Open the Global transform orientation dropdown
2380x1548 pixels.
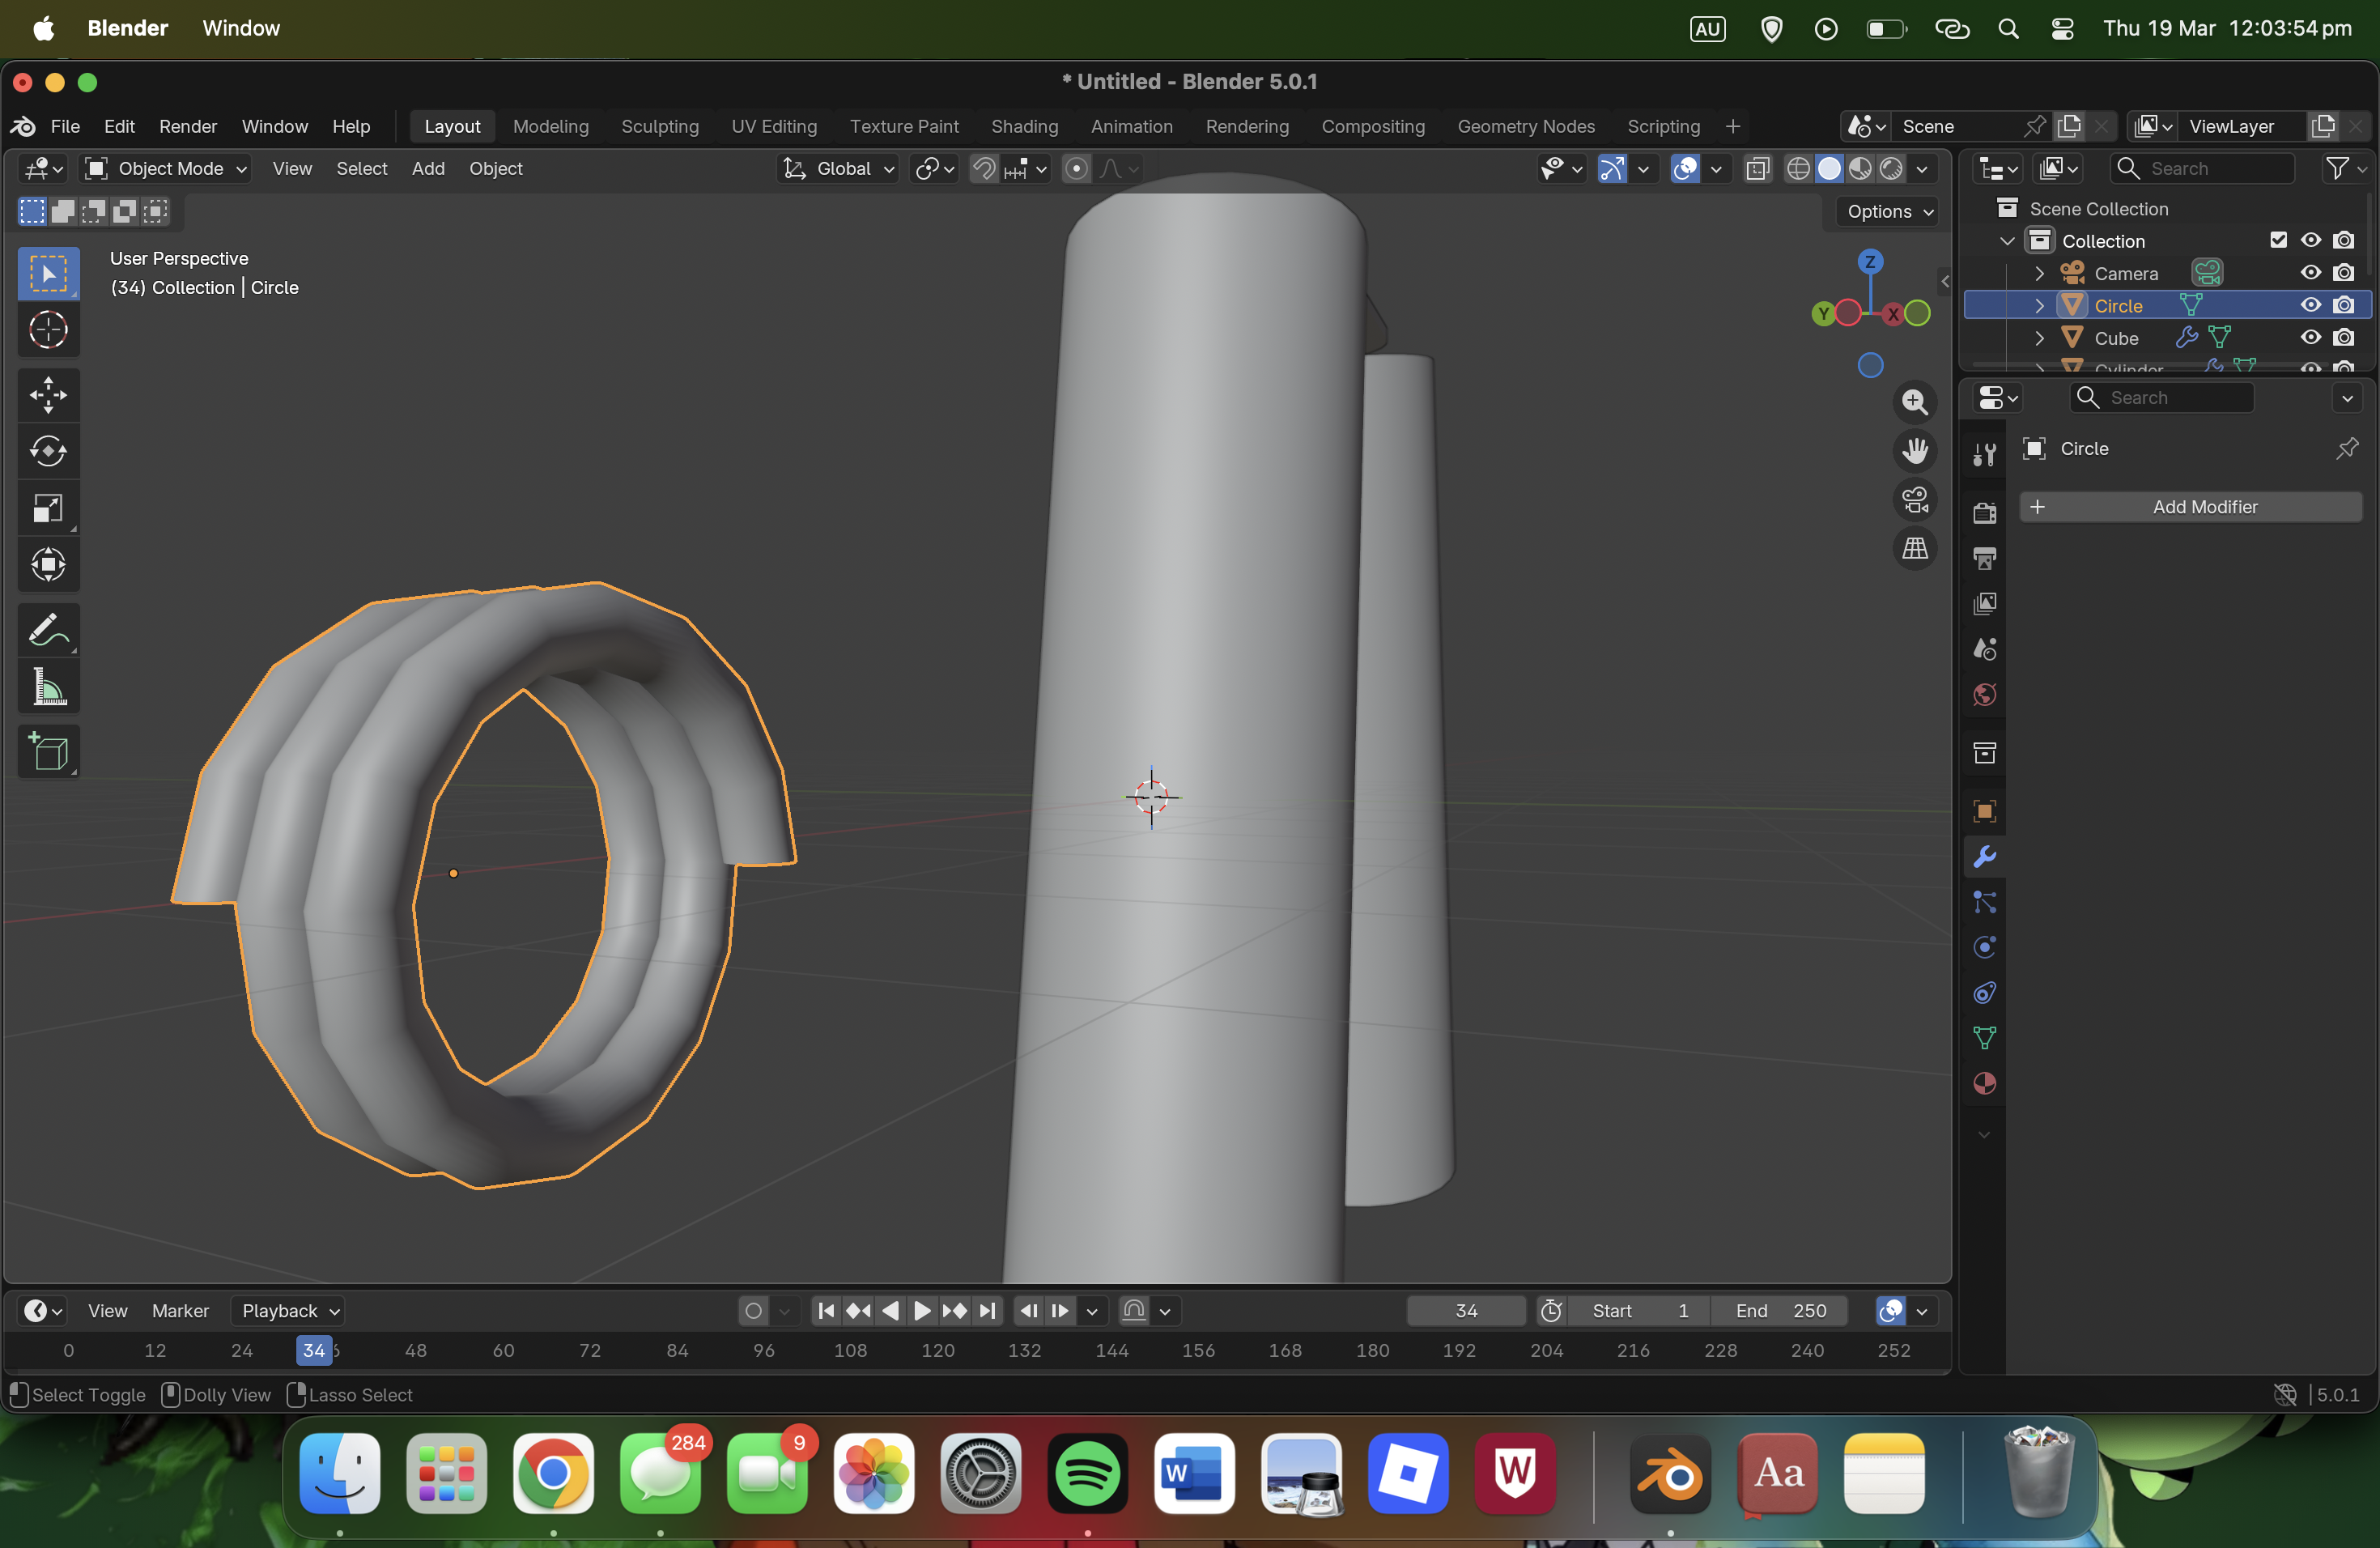(x=839, y=169)
